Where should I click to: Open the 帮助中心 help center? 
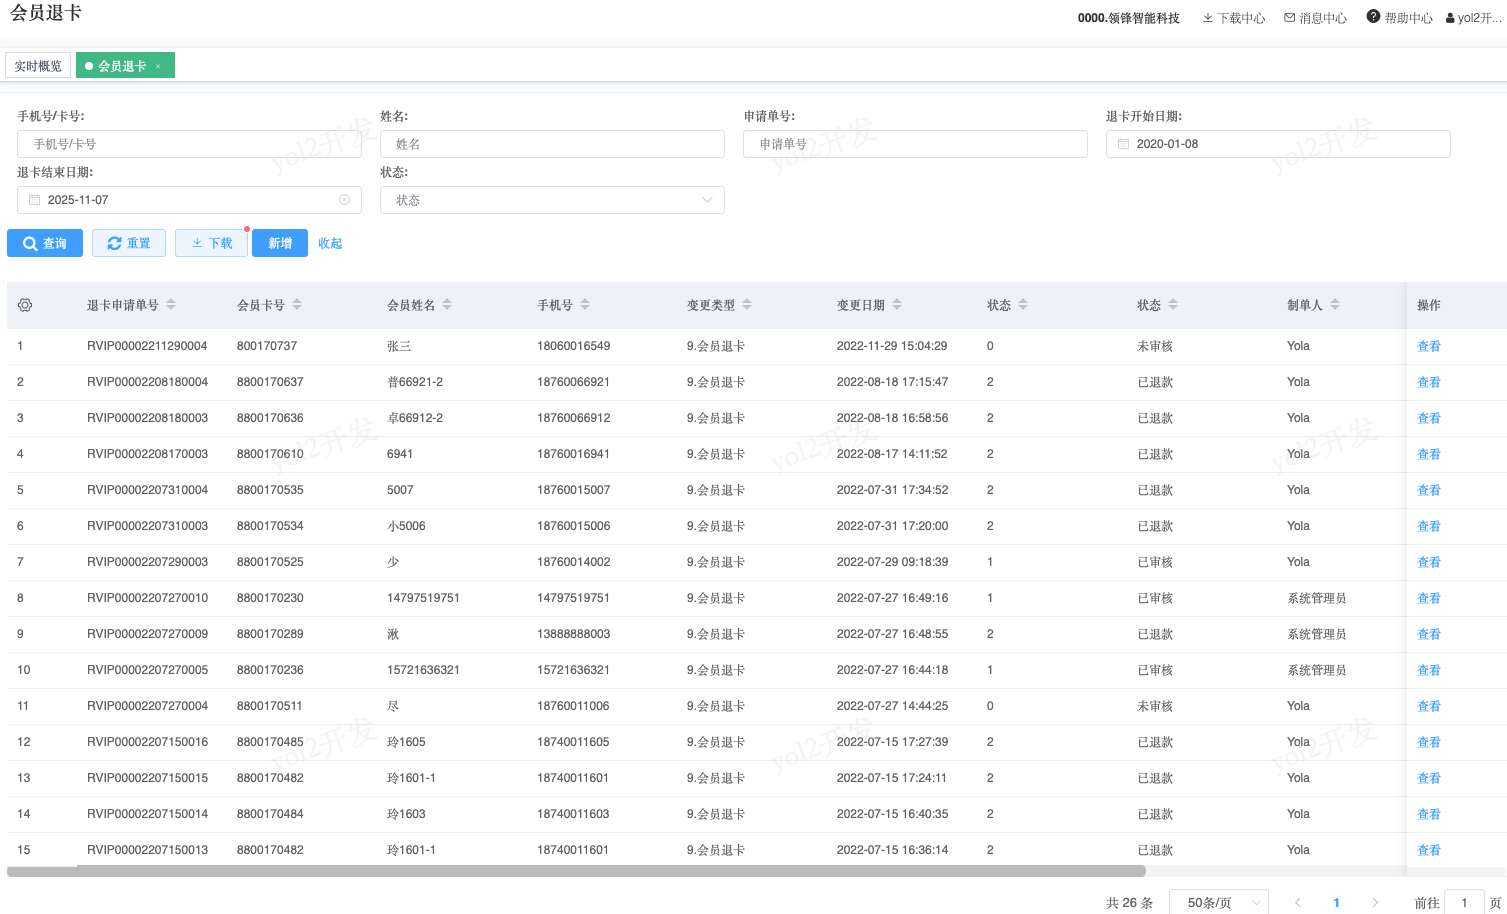tap(1399, 18)
